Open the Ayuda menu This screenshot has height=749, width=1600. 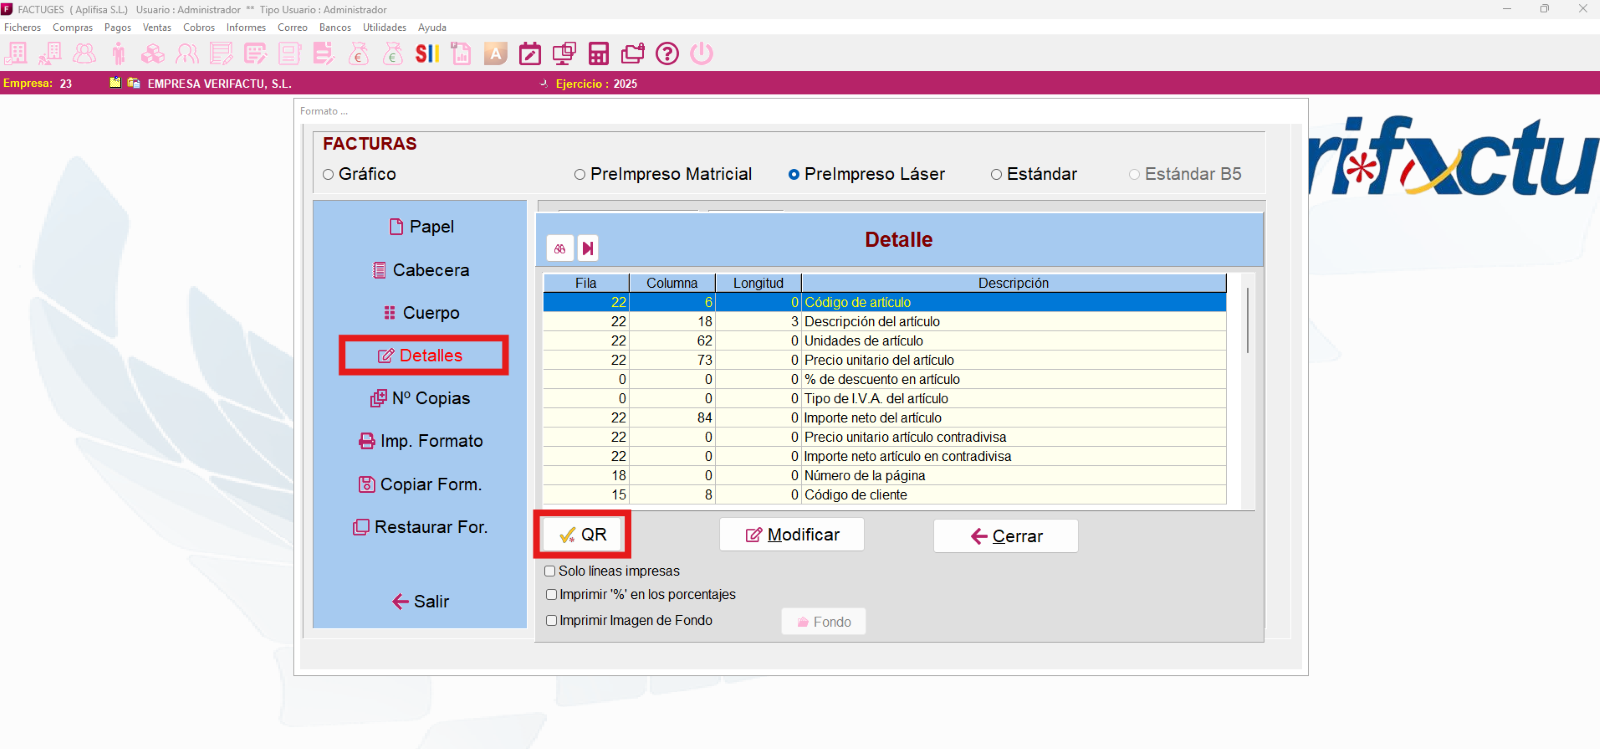click(x=432, y=27)
